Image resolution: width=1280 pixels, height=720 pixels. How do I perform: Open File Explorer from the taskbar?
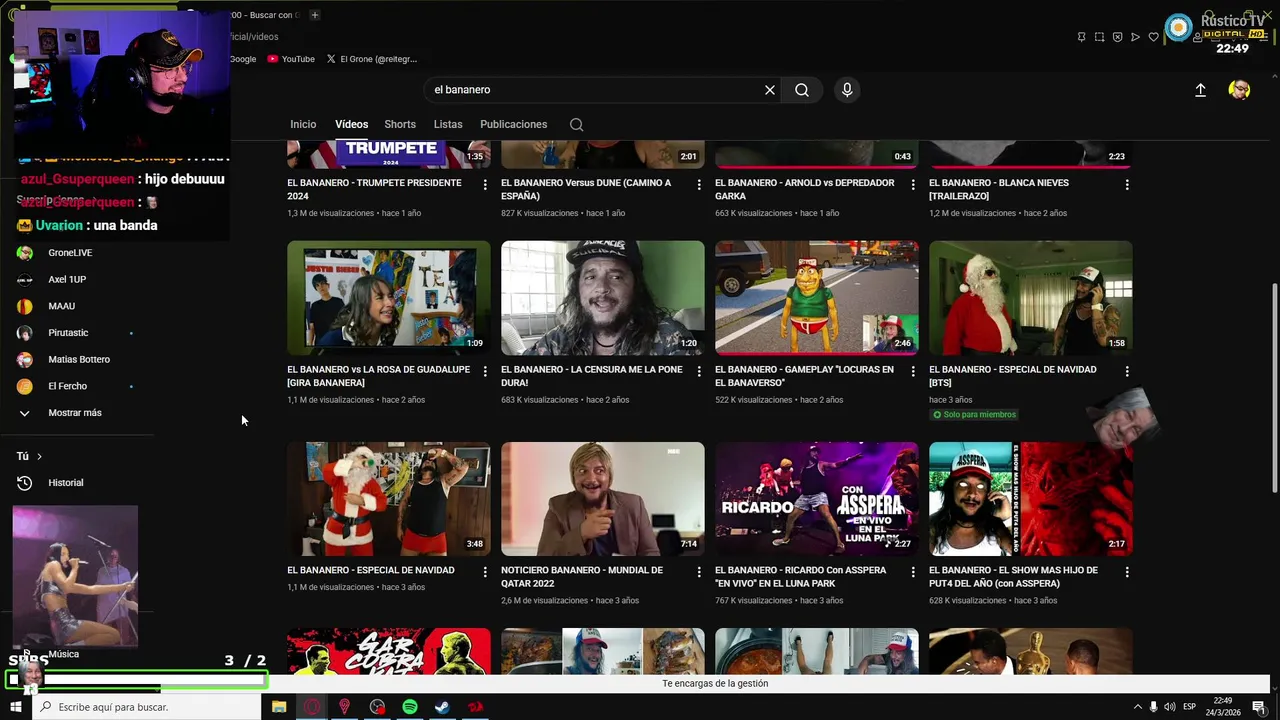279,707
